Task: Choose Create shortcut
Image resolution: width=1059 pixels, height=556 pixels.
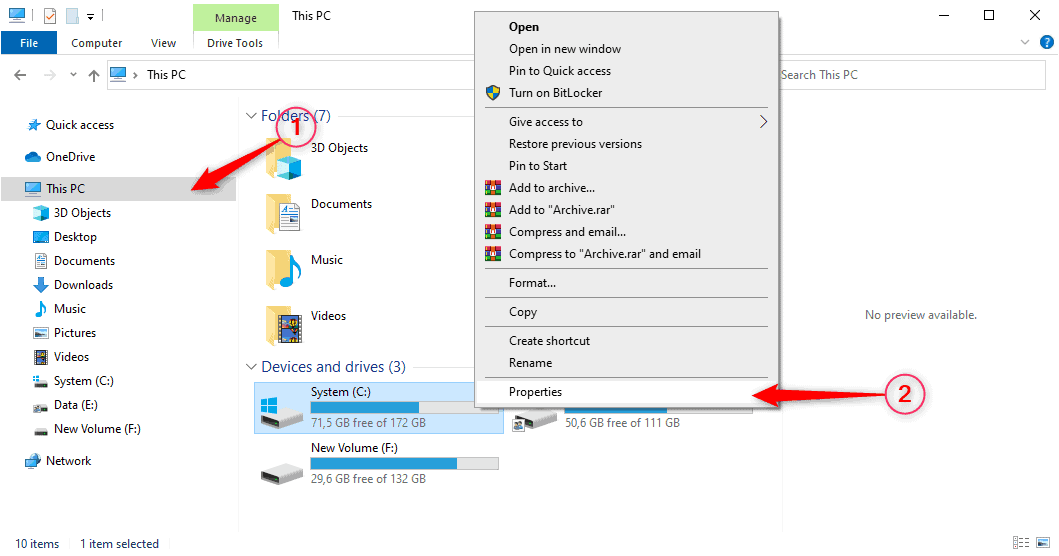Action: point(550,341)
